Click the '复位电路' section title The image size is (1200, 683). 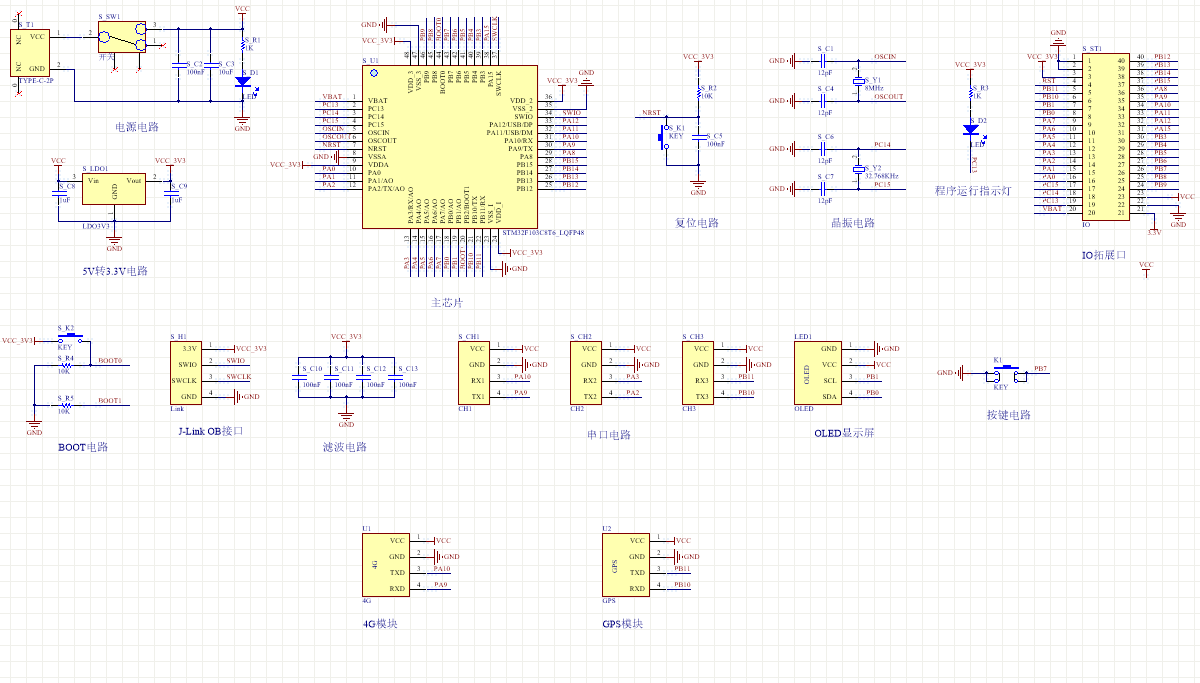[697, 223]
